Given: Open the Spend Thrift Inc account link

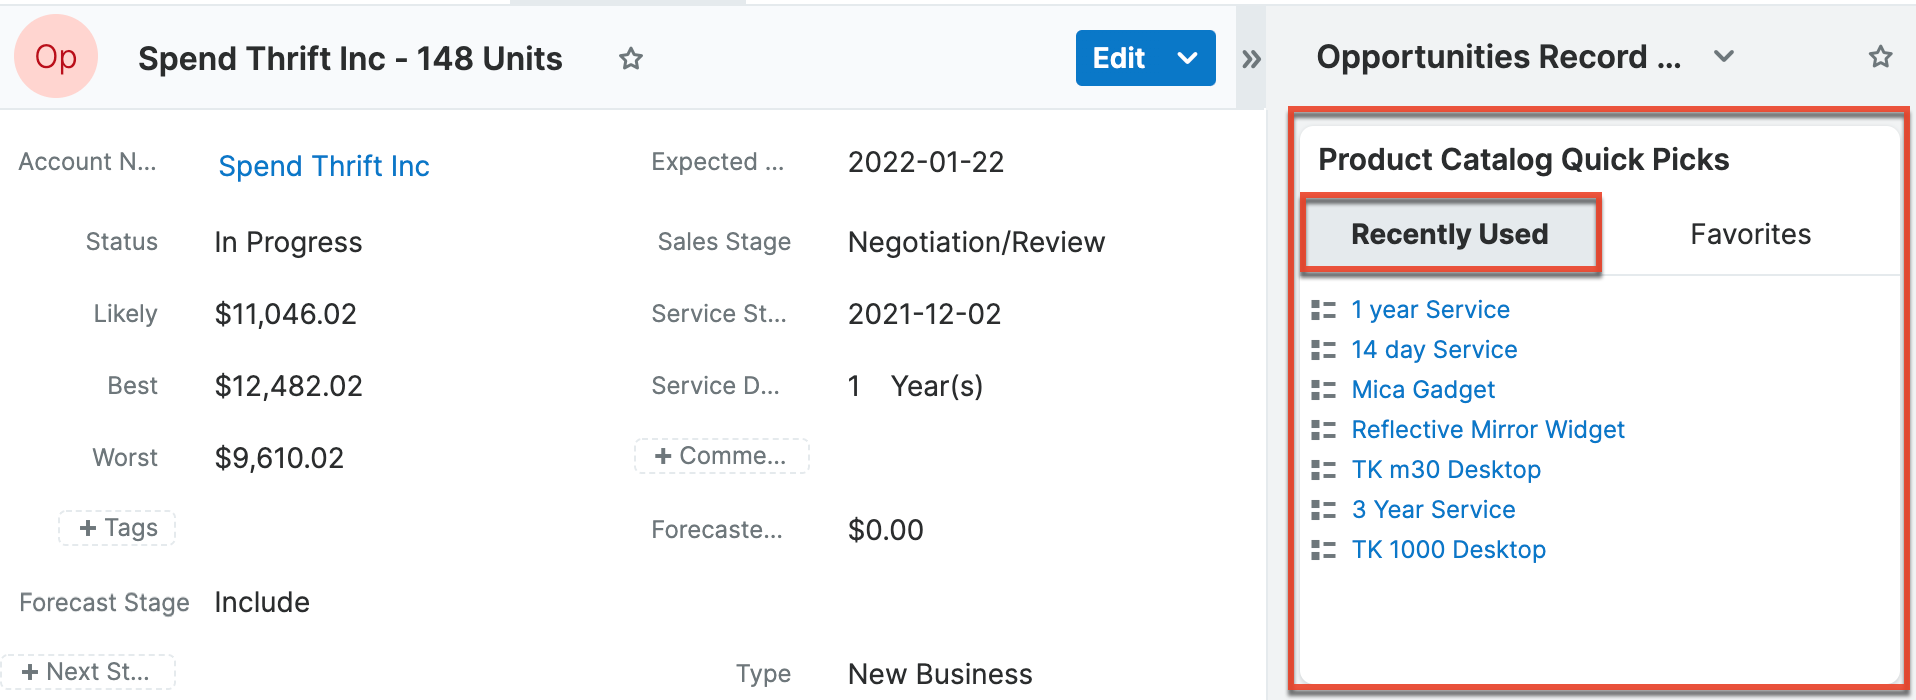Looking at the screenshot, I should [x=324, y=166].
